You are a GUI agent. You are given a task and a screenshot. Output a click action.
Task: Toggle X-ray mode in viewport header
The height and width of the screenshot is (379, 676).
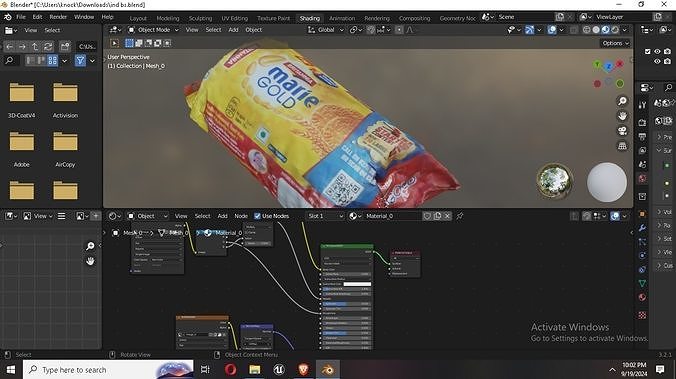573,30
